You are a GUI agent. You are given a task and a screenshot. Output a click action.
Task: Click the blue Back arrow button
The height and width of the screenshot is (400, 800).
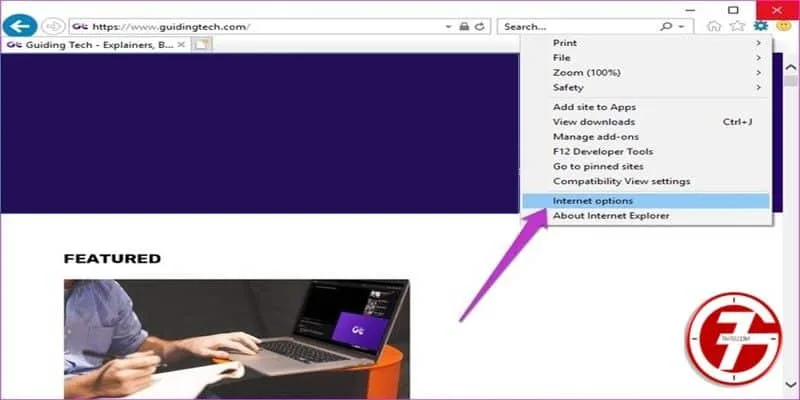20,26
